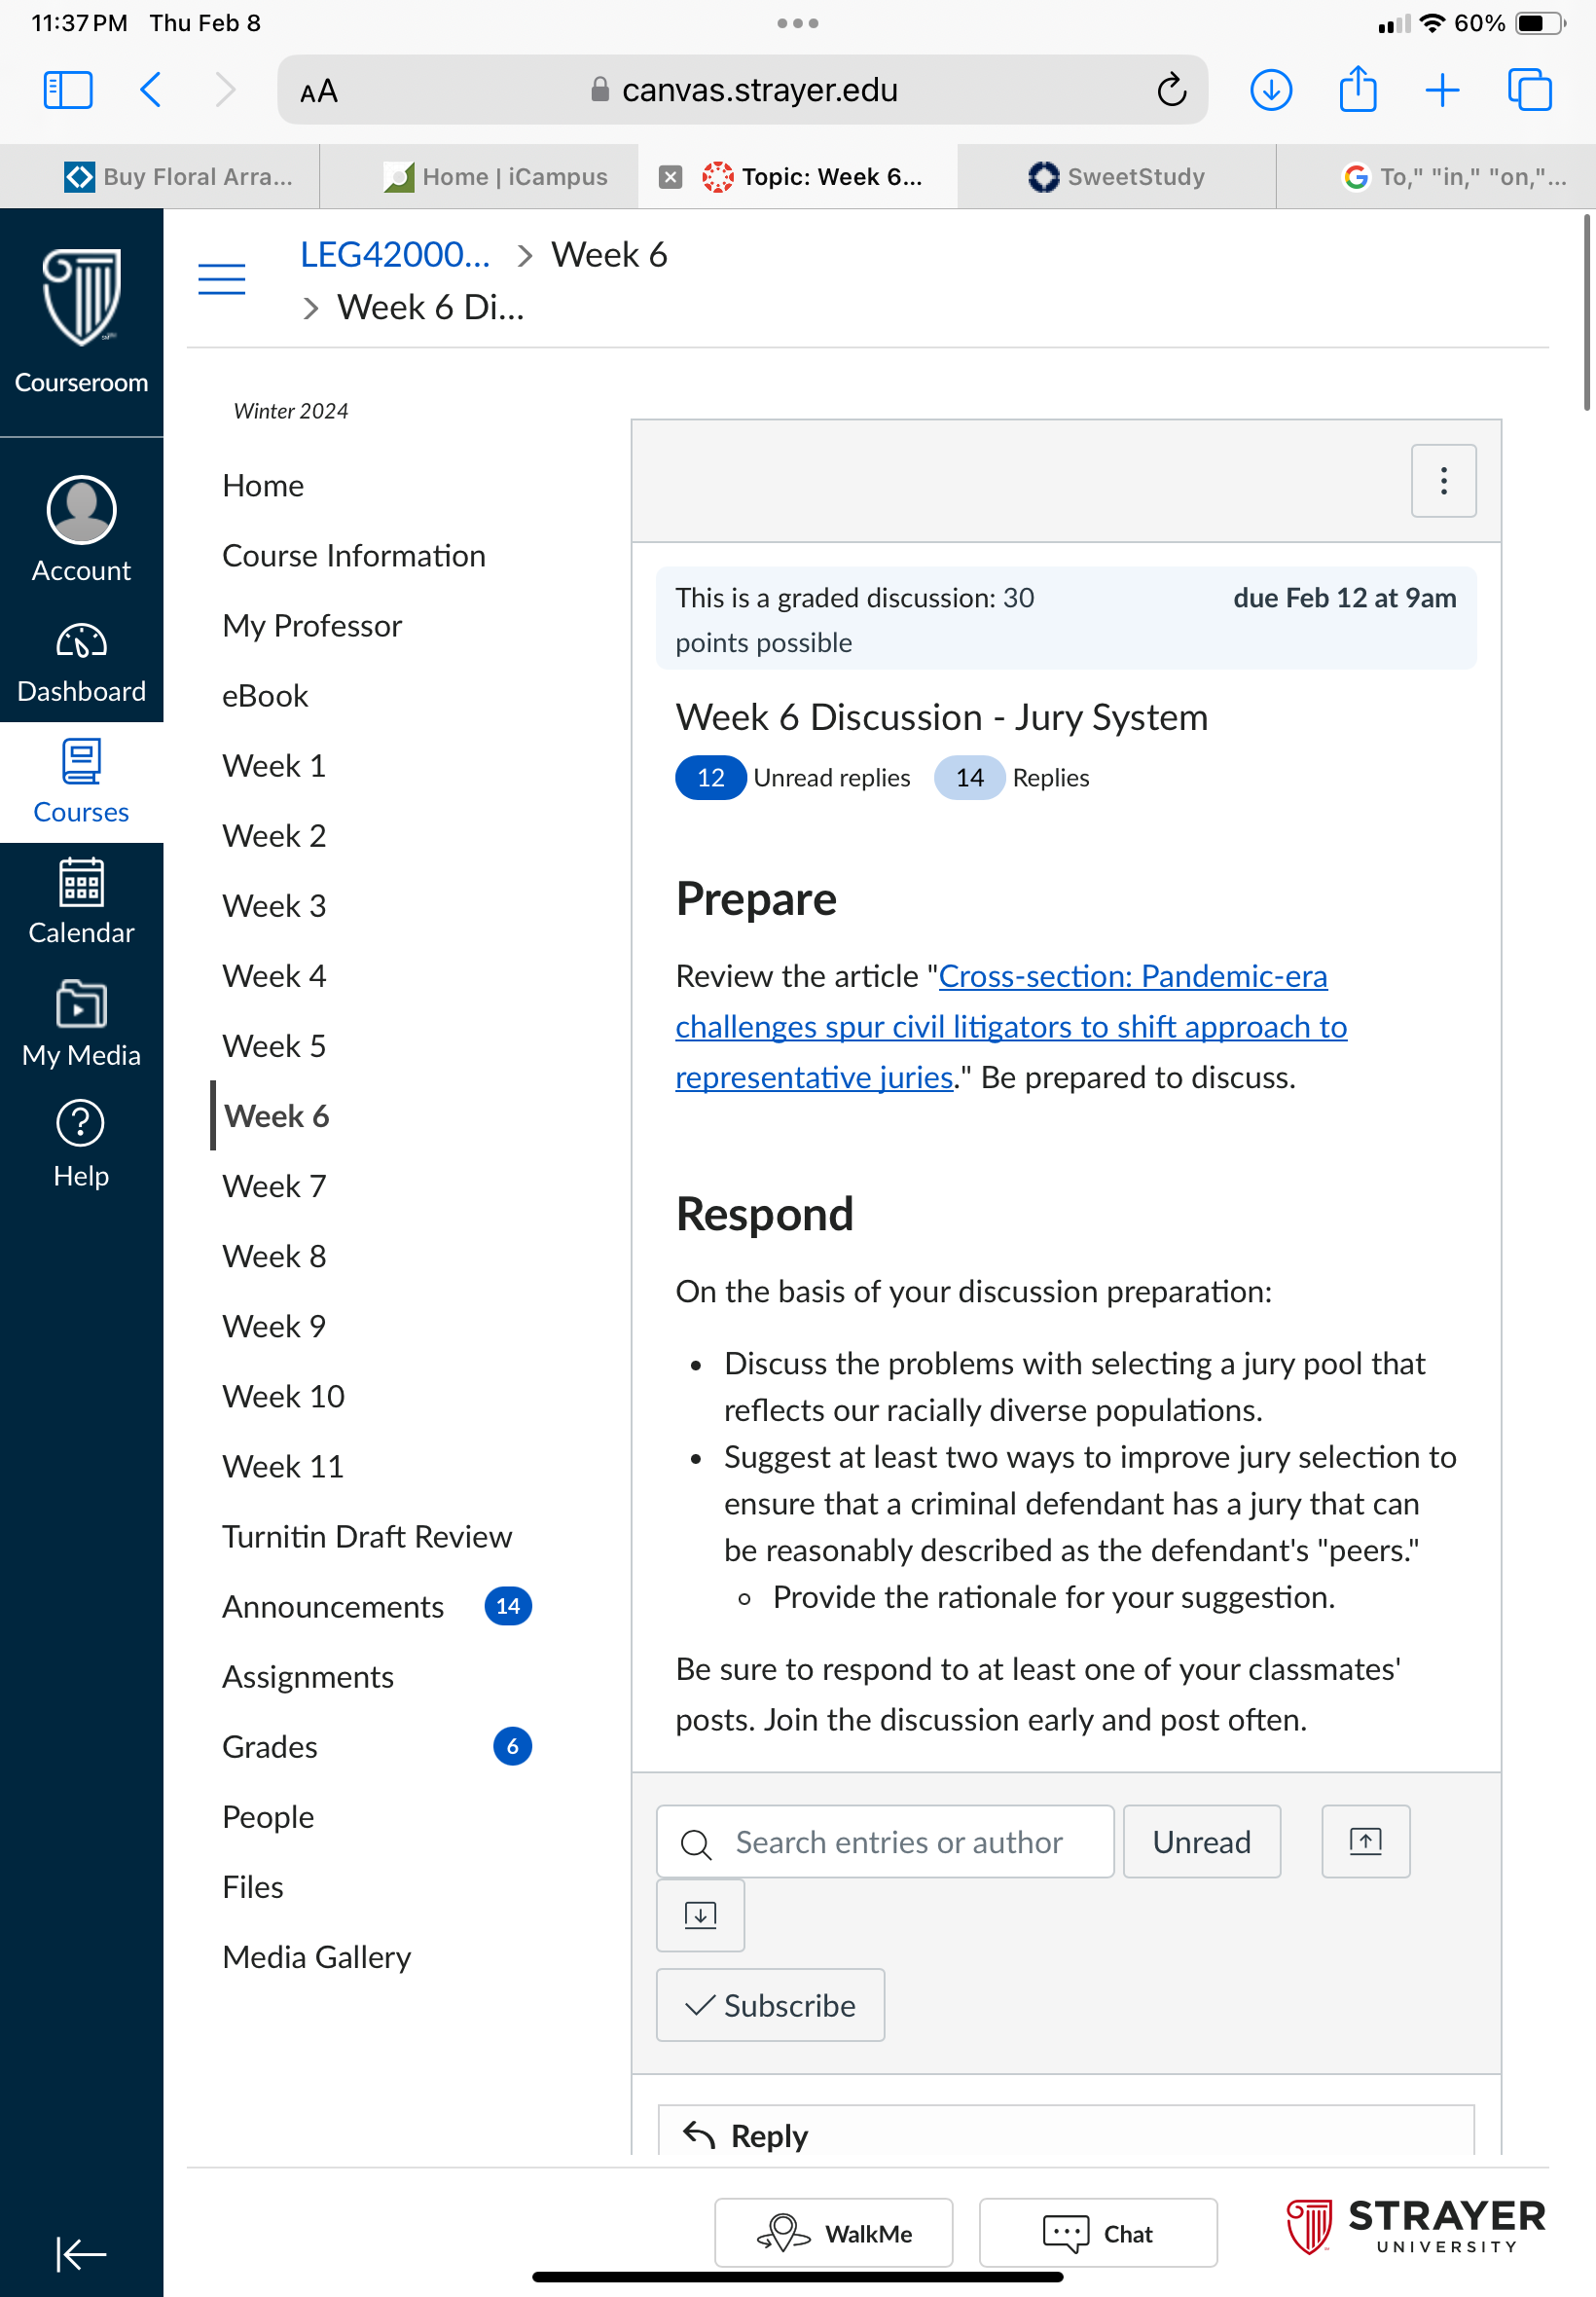Go to Week 4 in course menu
The image size is (1596, 2297).
pos(274,976)
